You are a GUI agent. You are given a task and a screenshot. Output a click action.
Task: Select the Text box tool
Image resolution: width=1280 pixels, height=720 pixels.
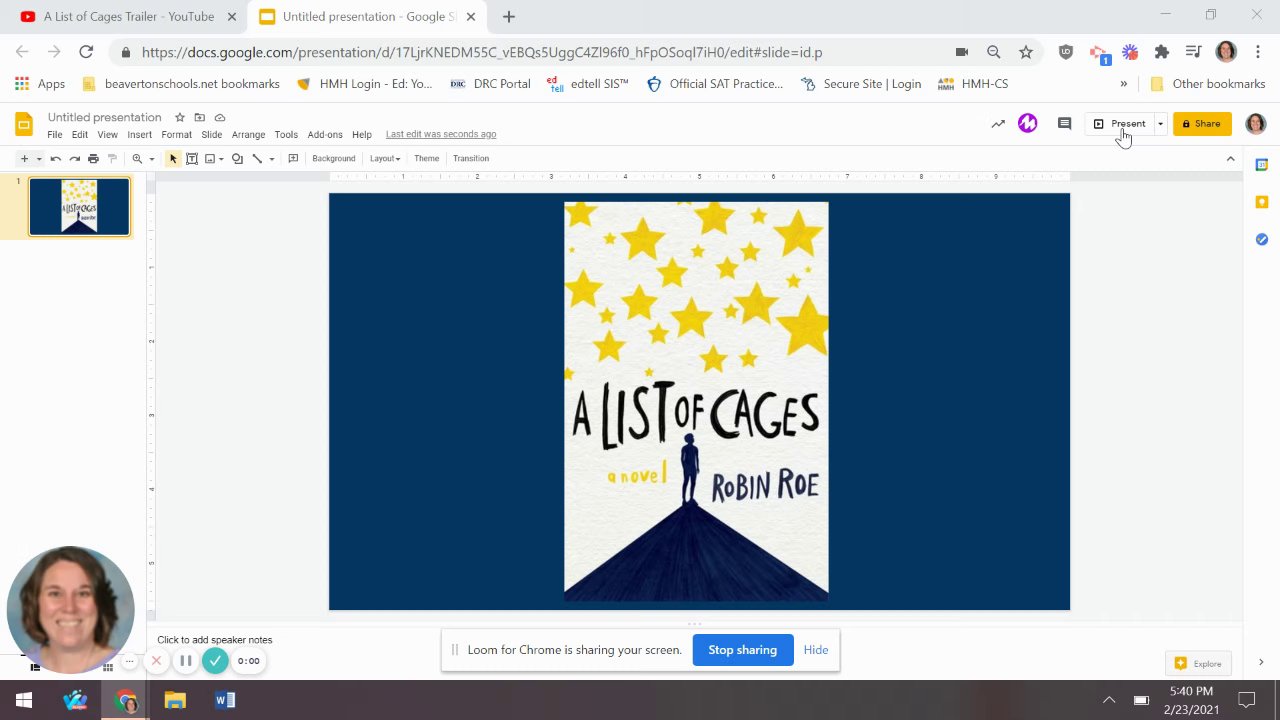(x=192, y=158)
